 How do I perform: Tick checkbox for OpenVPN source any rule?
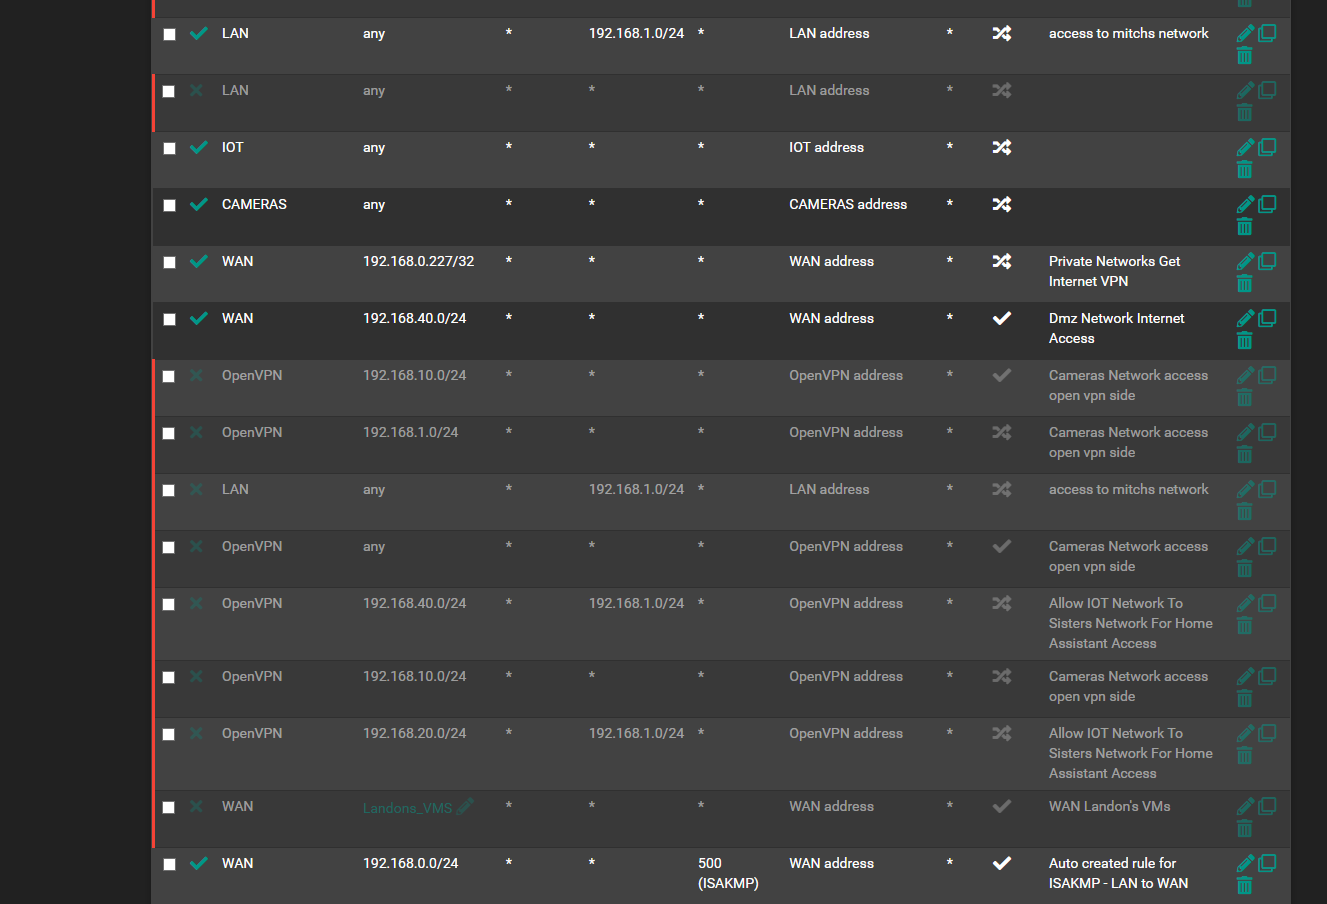point(169,547)
